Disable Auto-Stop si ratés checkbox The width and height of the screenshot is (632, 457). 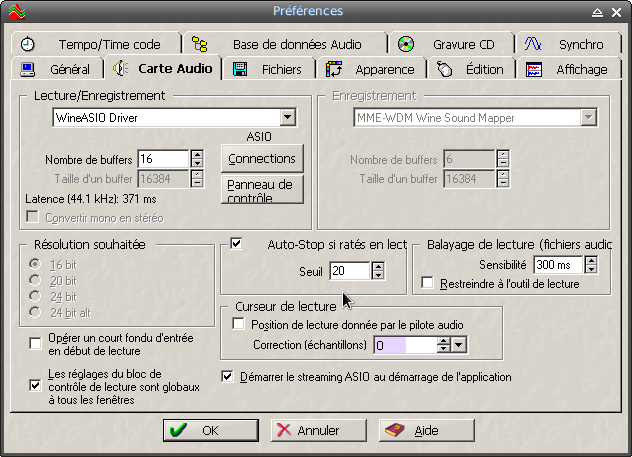point(237,243)
